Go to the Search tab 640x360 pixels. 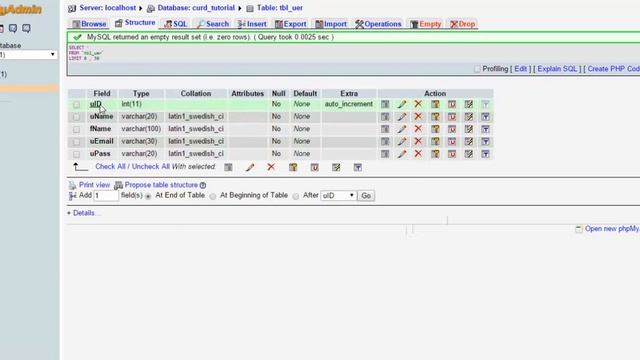click(213, 24)
